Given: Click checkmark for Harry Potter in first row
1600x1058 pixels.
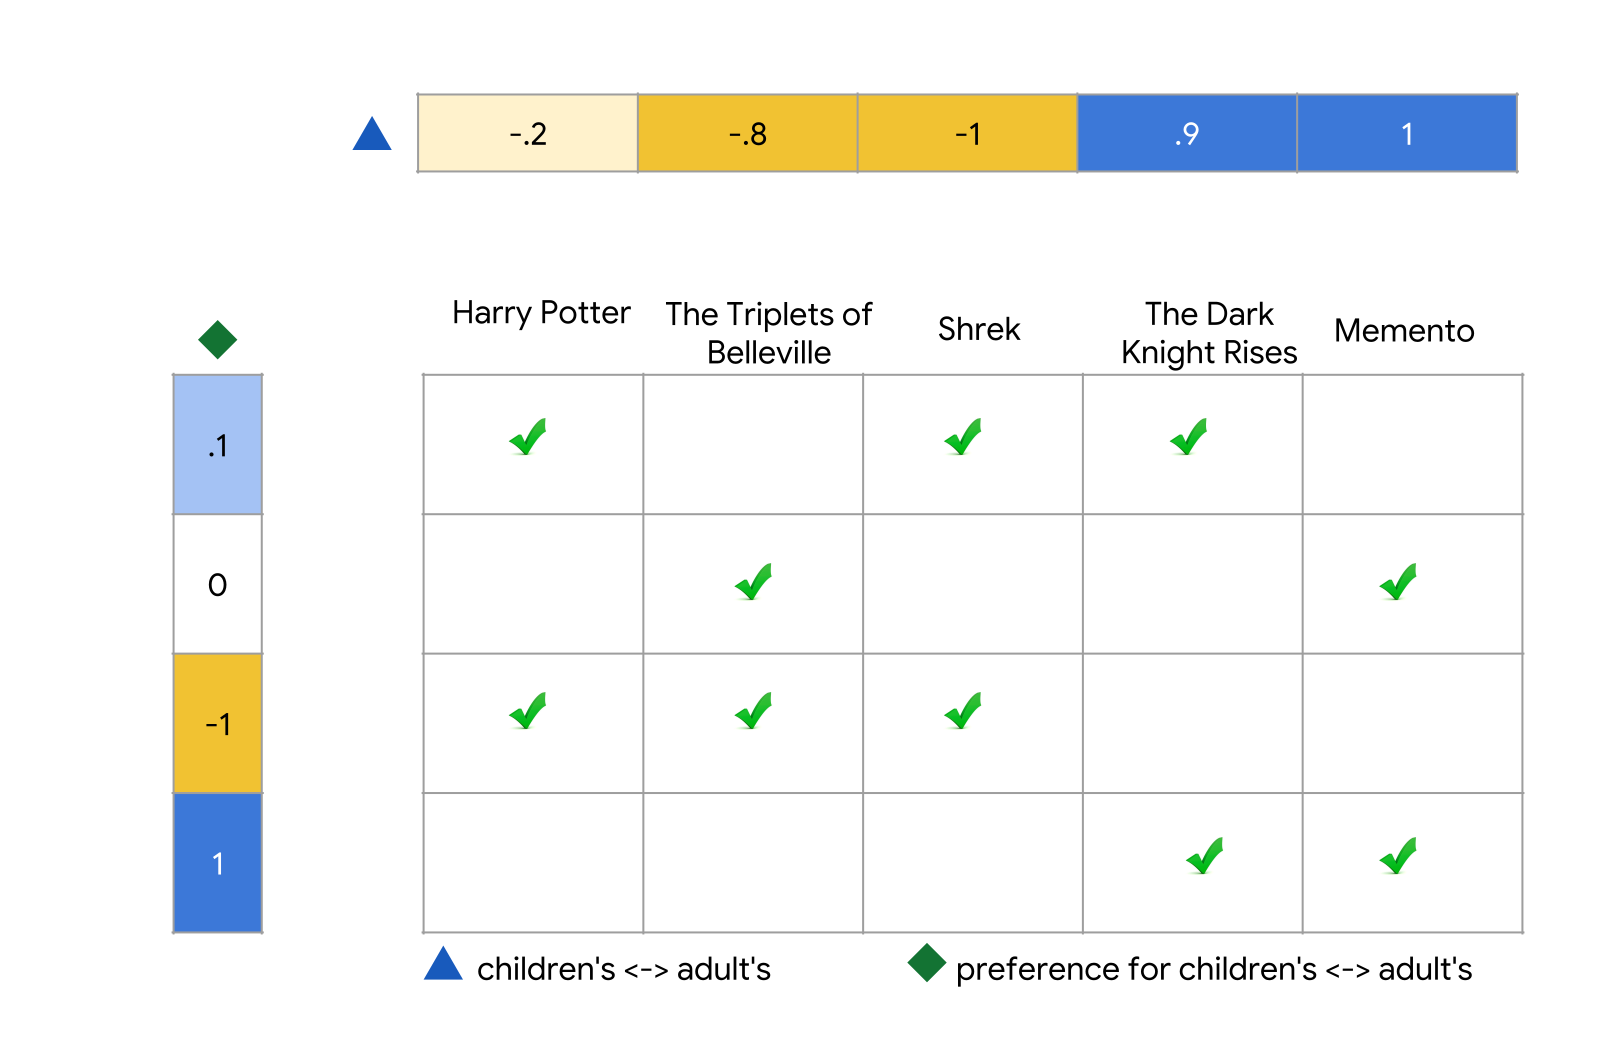Looking at the screenshot, I should coord(528,437).
